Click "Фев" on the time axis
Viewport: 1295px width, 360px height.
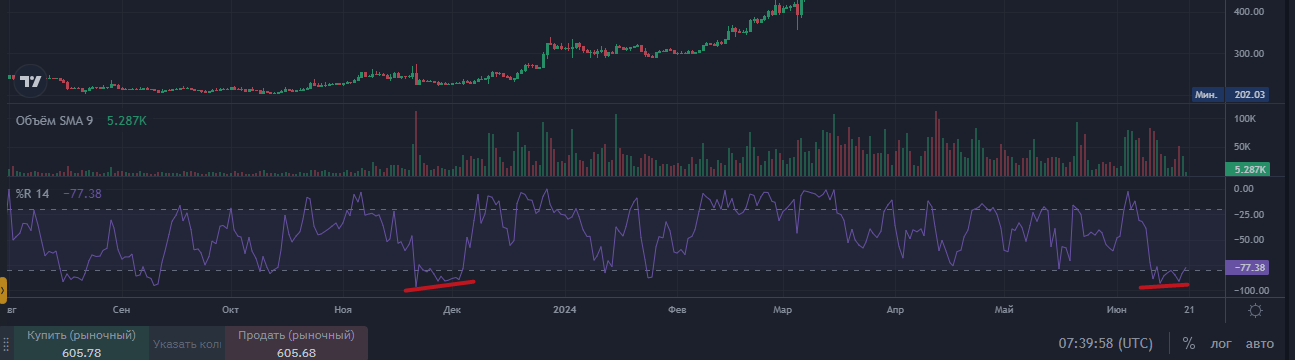(x=677, y=310)
